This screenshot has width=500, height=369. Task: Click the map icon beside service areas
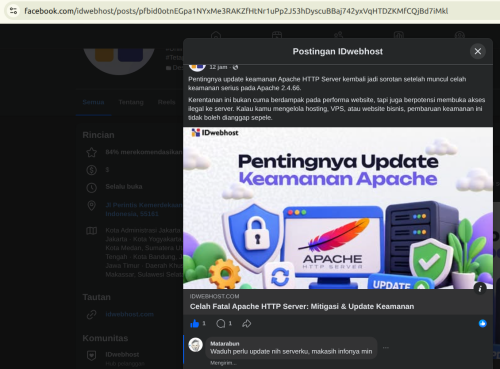(x=92, y=231)
